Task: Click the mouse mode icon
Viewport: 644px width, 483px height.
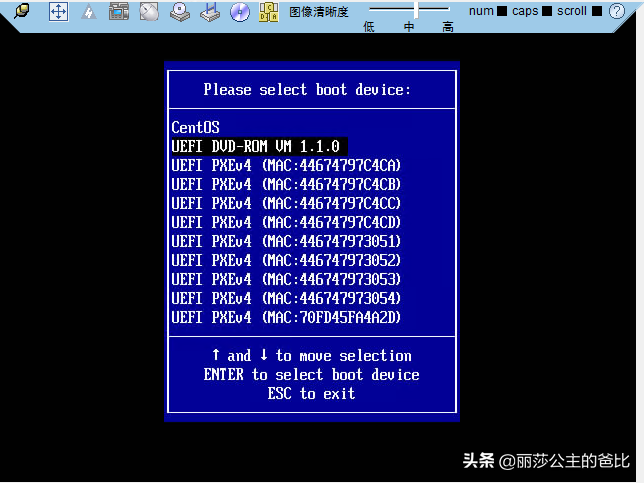Action: [149, 12]
